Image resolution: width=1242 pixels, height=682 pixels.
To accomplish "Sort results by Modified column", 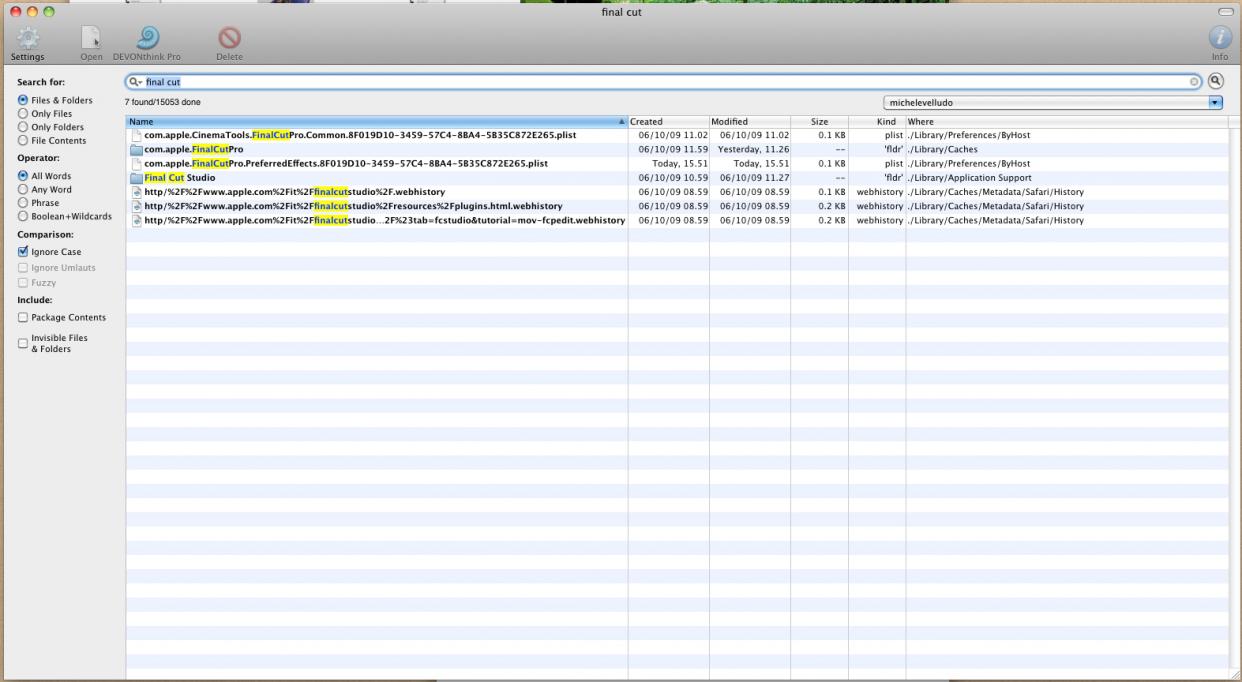I will 749,122.
